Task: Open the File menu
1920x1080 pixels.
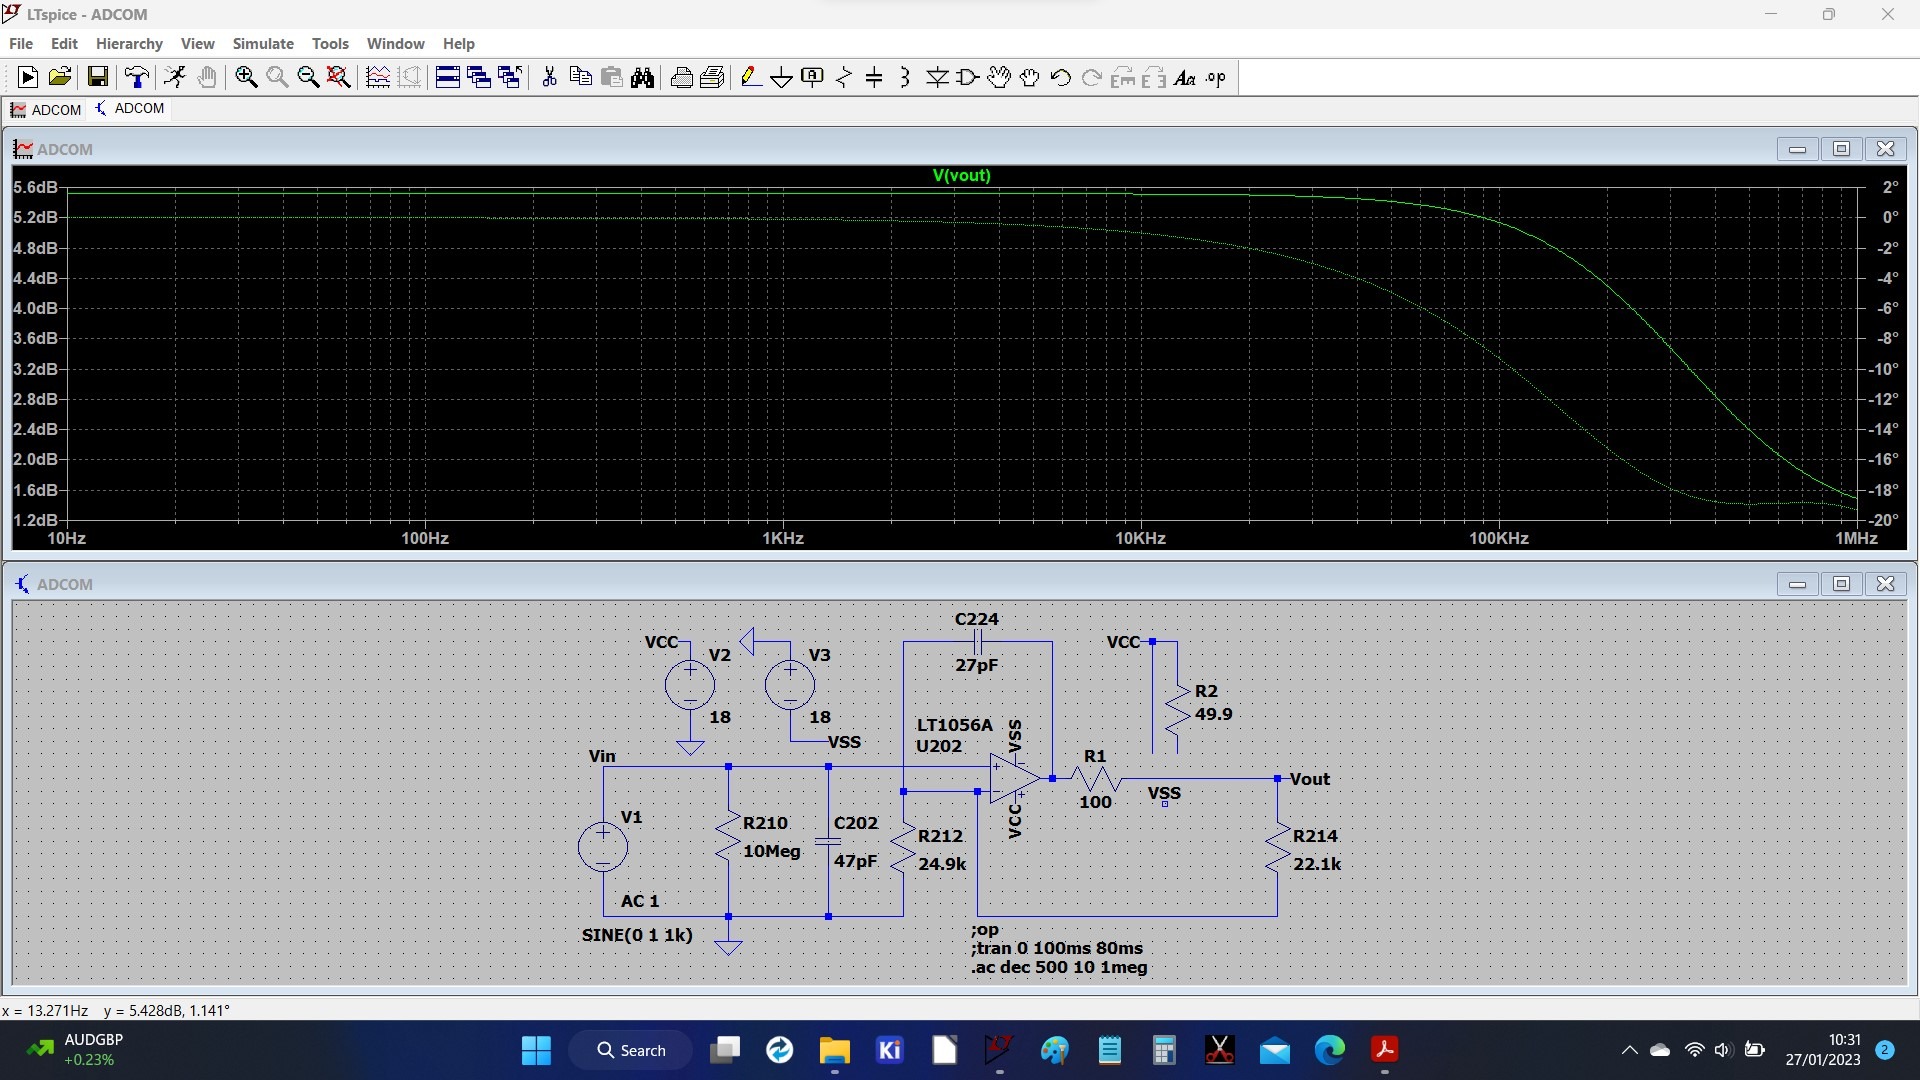Action: pos(21,43)
